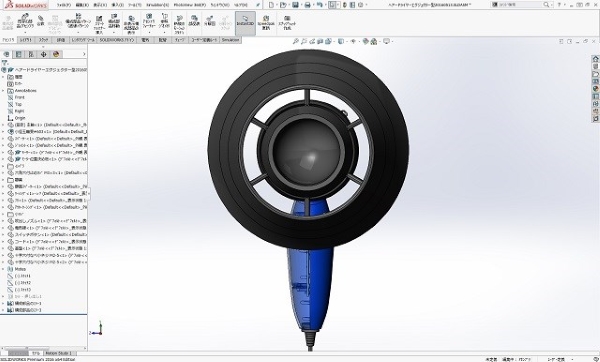Open the ConfigurationManager panel icon
The width and height of the screenshot is (600, 362).
(x=31, y=54)
